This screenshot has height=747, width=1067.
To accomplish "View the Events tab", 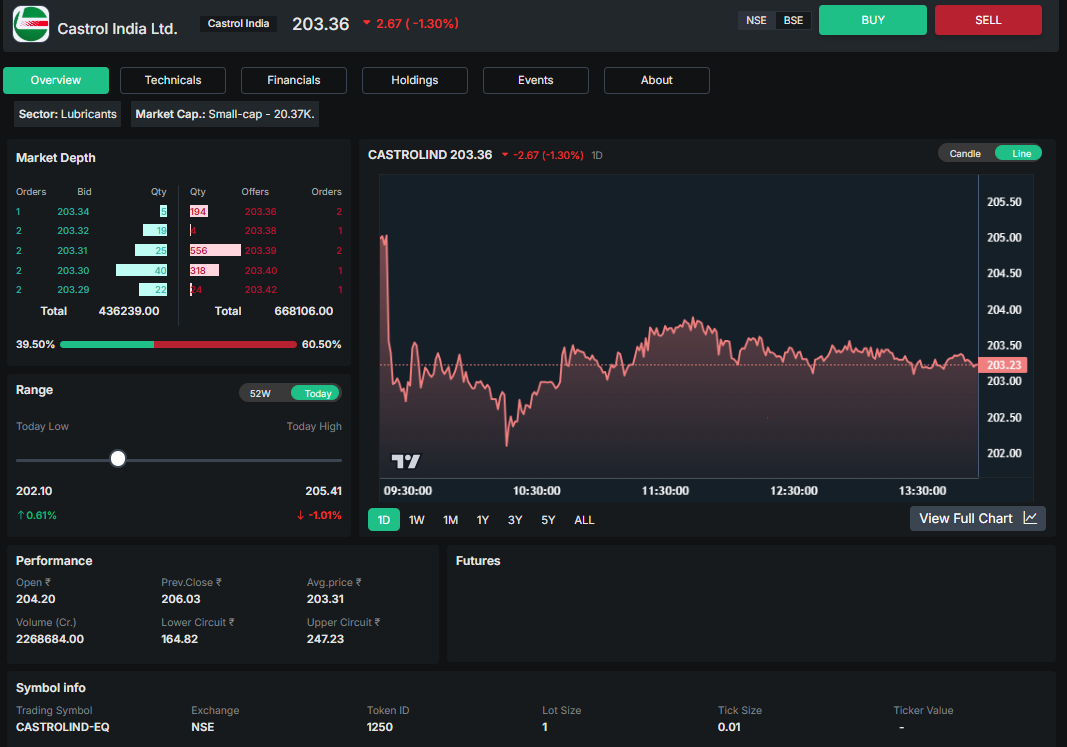I will [535, 80].
